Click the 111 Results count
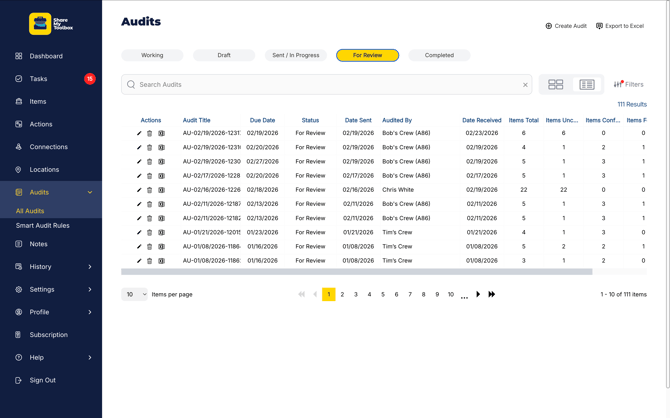 click(x=632, y=104)
